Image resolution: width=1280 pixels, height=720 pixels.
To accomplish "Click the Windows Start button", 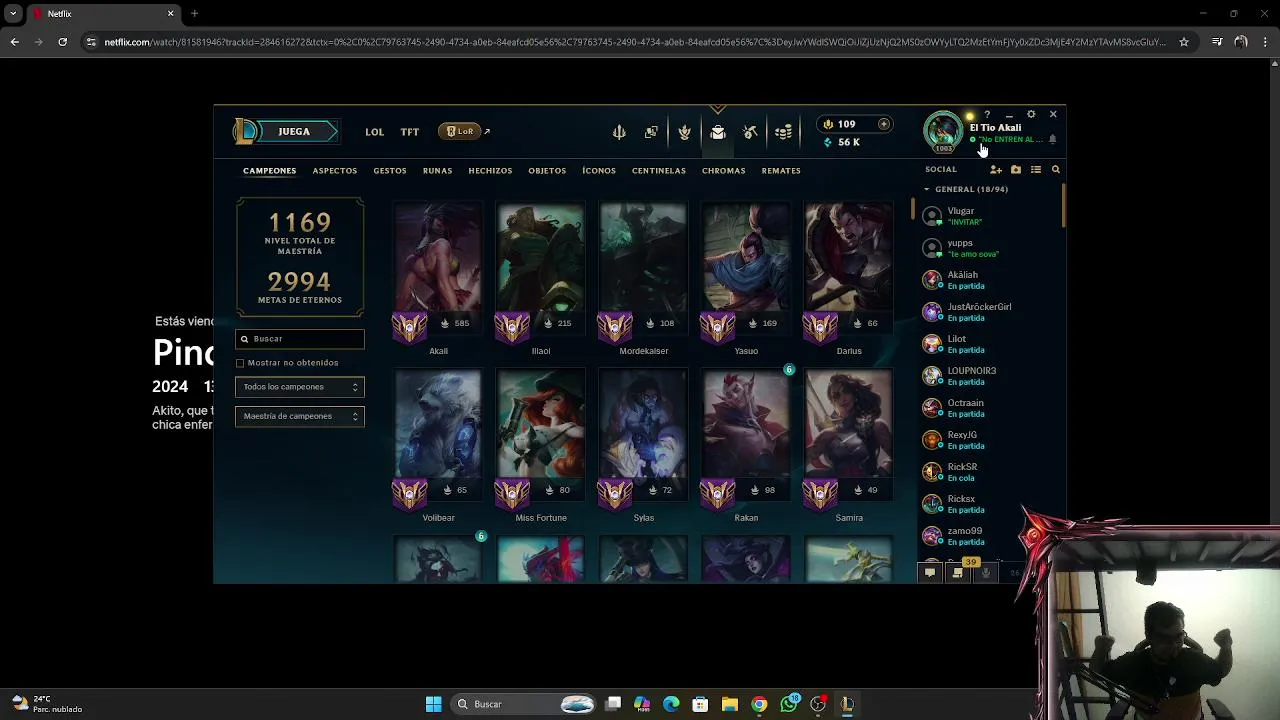I will click(x=433, y=704).
